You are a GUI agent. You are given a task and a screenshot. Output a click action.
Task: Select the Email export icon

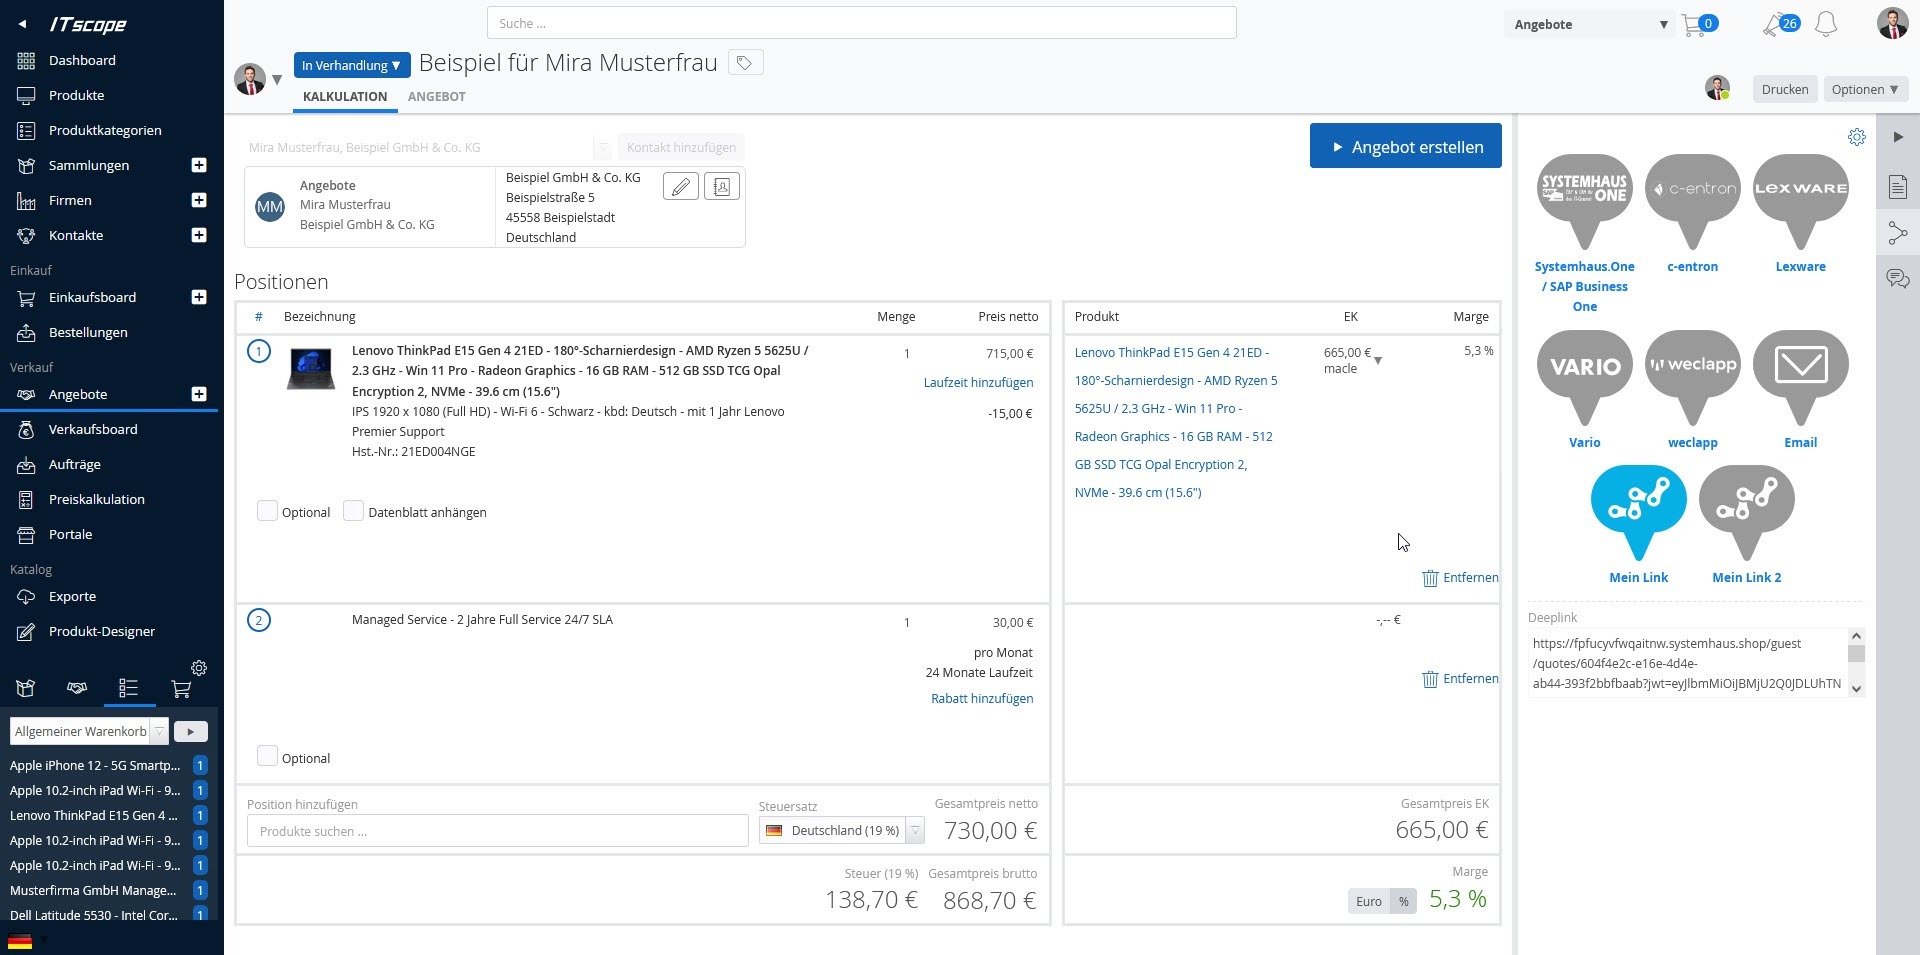(x=1801, y=376)
